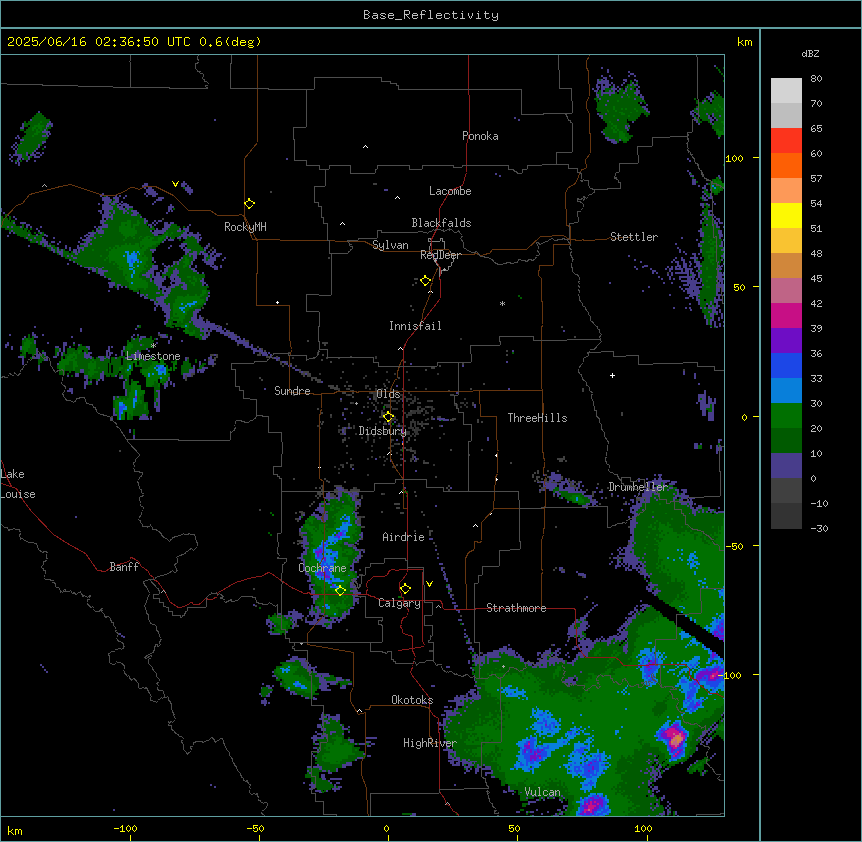Click the -30 value on dBZ scale

[819, 528]
